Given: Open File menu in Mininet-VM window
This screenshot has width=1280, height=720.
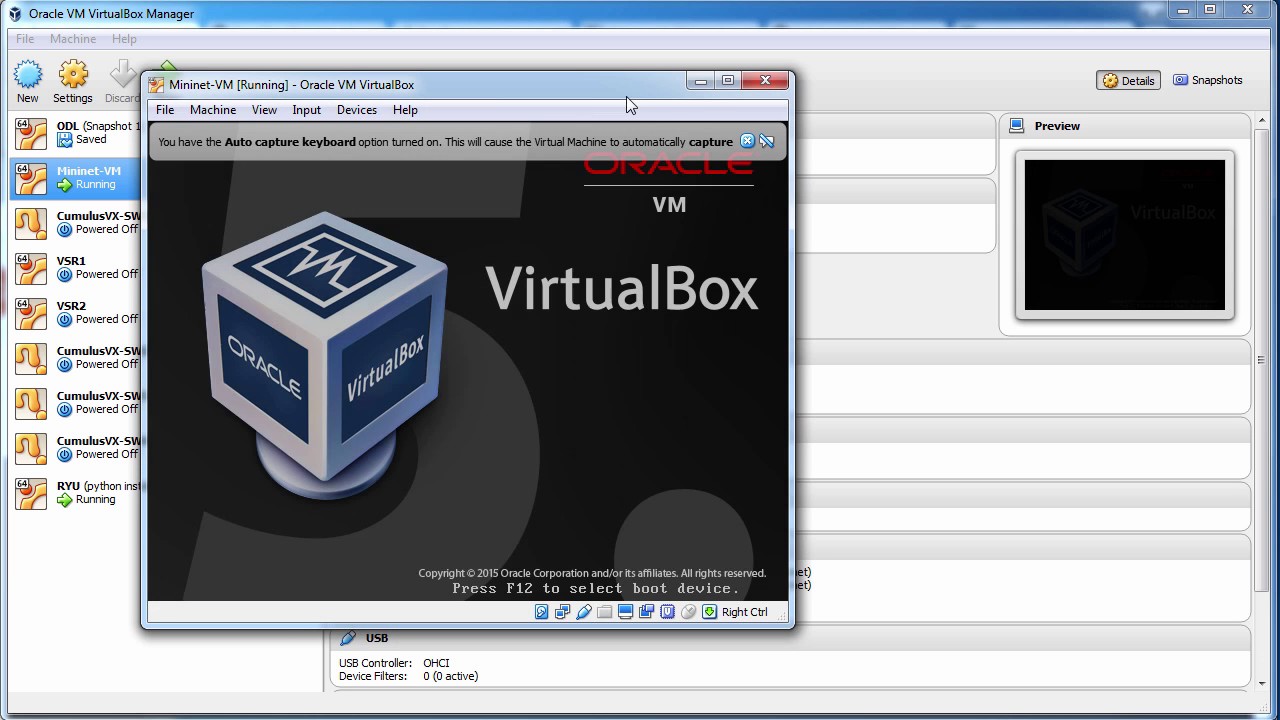Looking at the screenshot, I should (165, 110).
